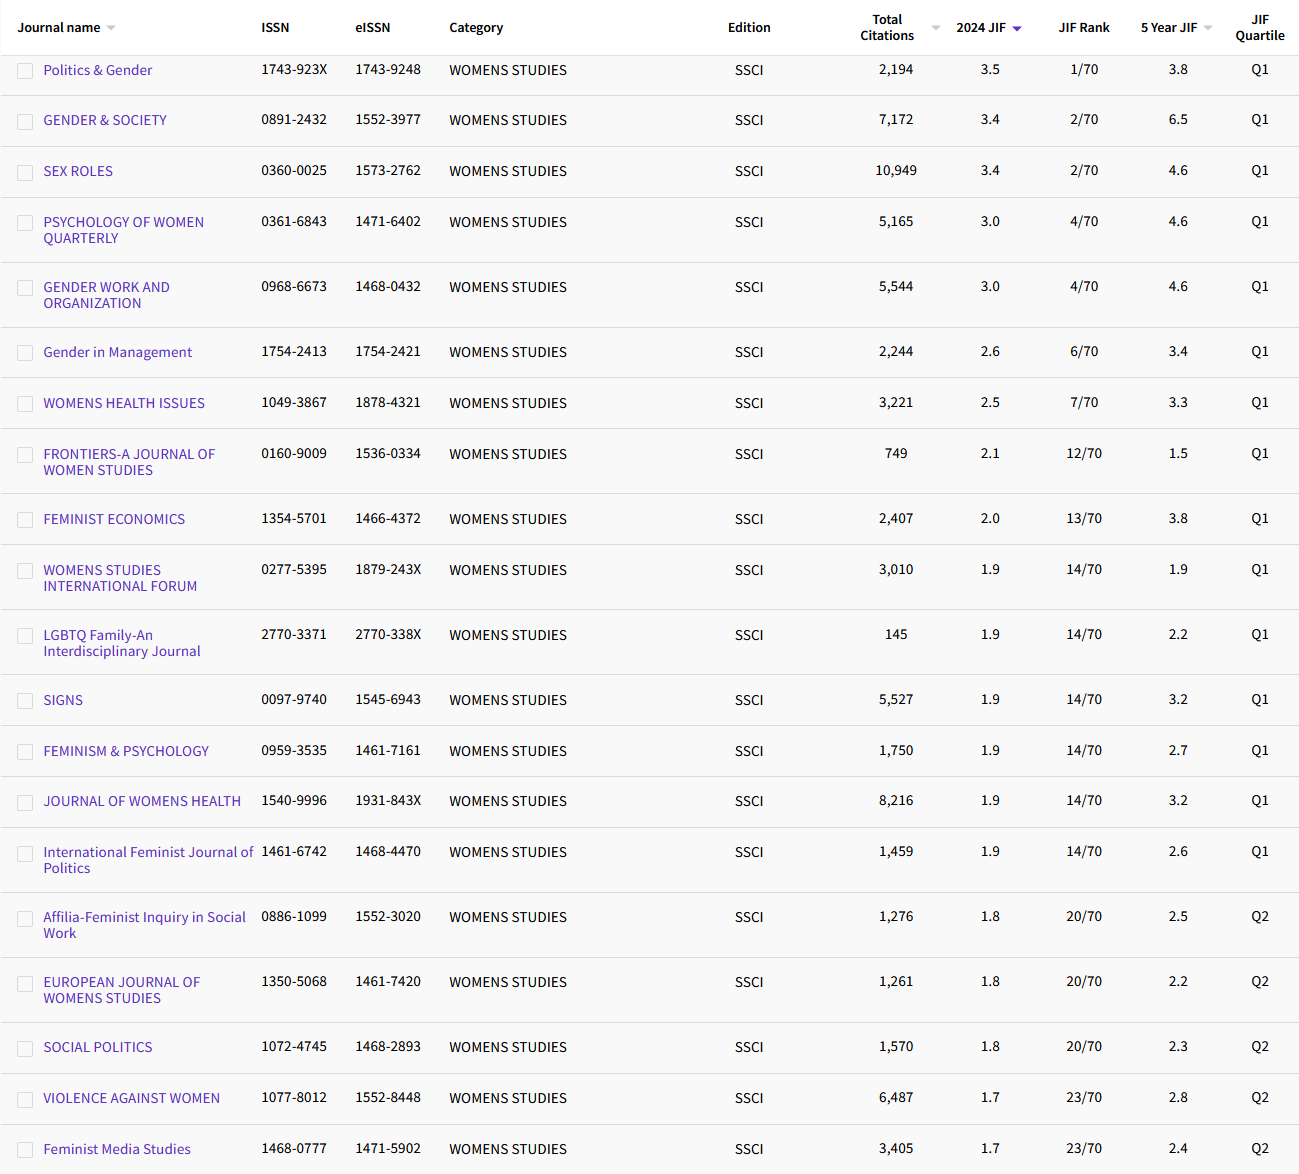The width and height of the screenshot is (1299, 1174).
Task: Open JOURNAL OF WOMENS HEALTH link
Action: [x=142, y=801]
